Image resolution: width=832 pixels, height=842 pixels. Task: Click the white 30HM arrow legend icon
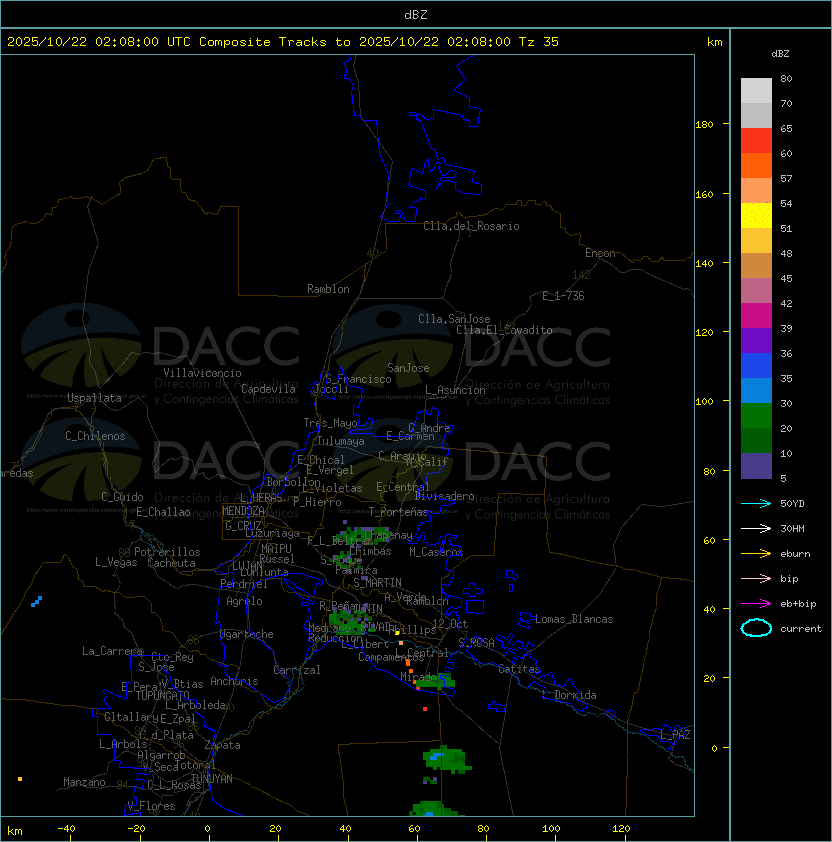756,528
